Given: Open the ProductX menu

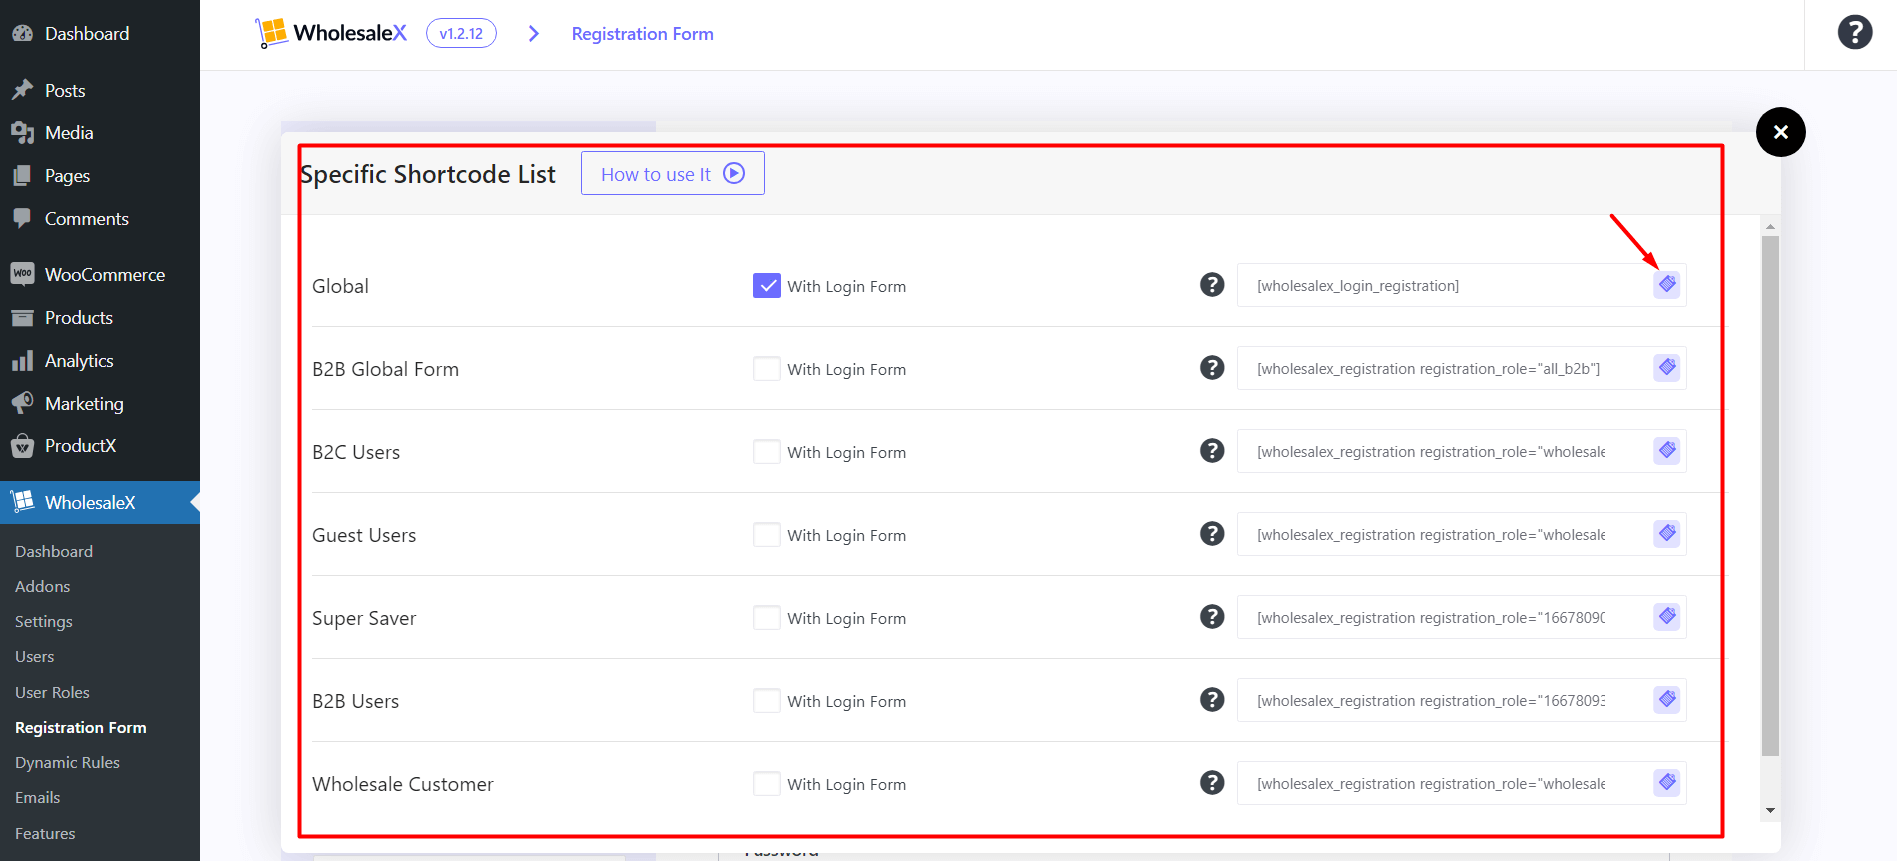Looking at the screenshot, I should point(100,445).
